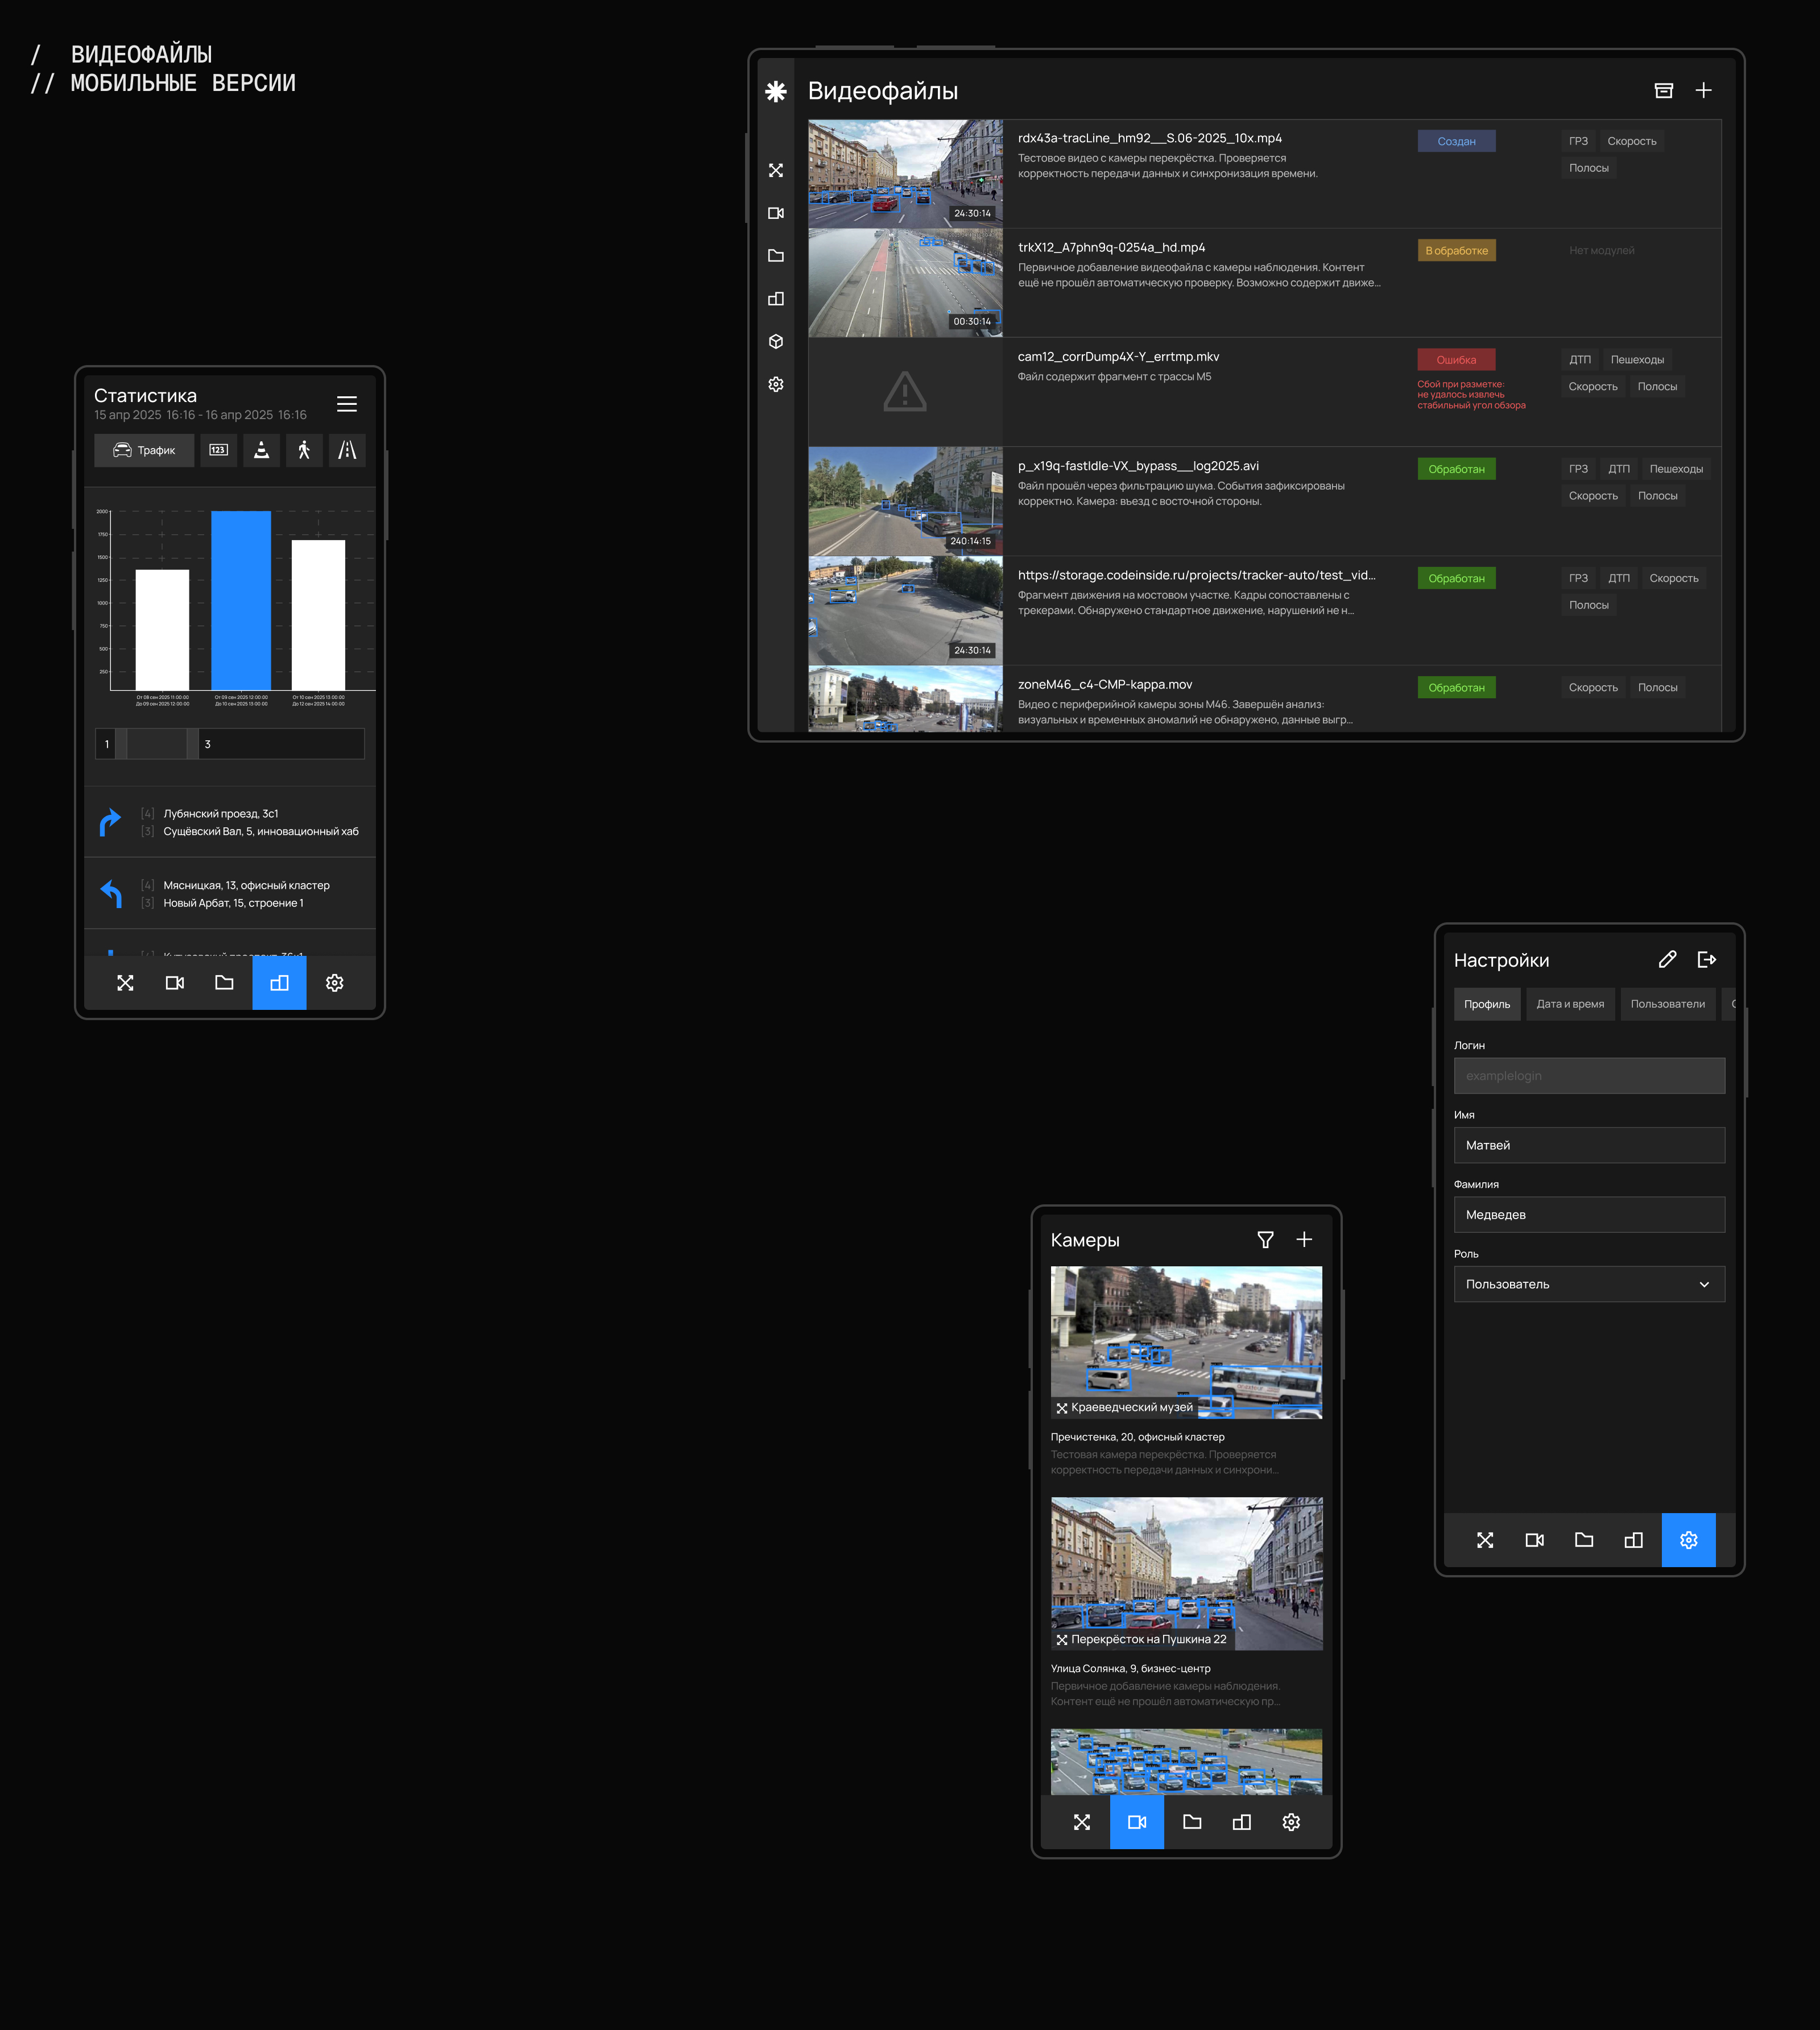
Task: Select the license plate 123 filter icon
Action: click(x=218, y=451)
